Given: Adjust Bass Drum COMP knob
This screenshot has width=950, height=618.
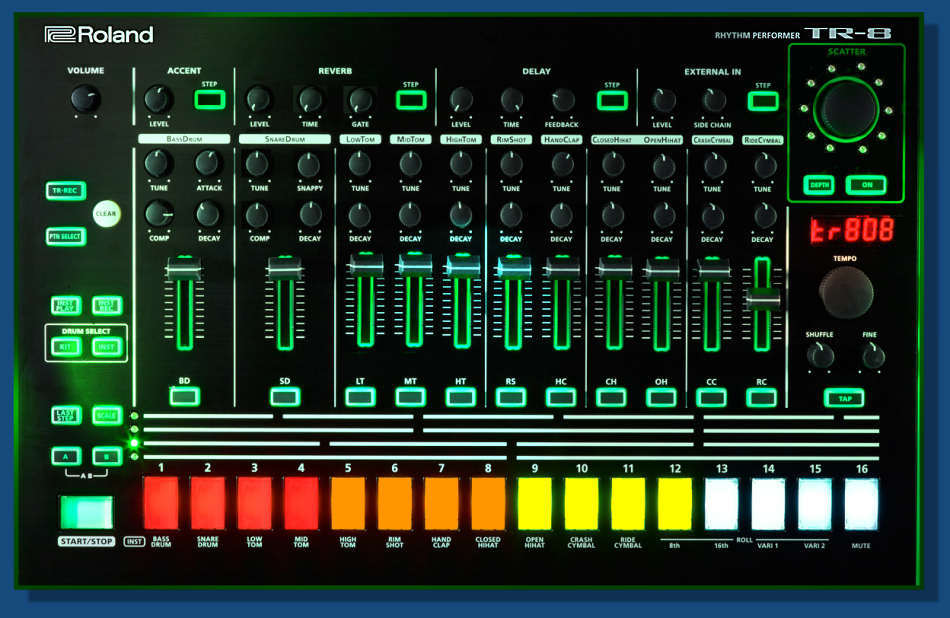Looking at the screenshot, I should tap(159, 214).
